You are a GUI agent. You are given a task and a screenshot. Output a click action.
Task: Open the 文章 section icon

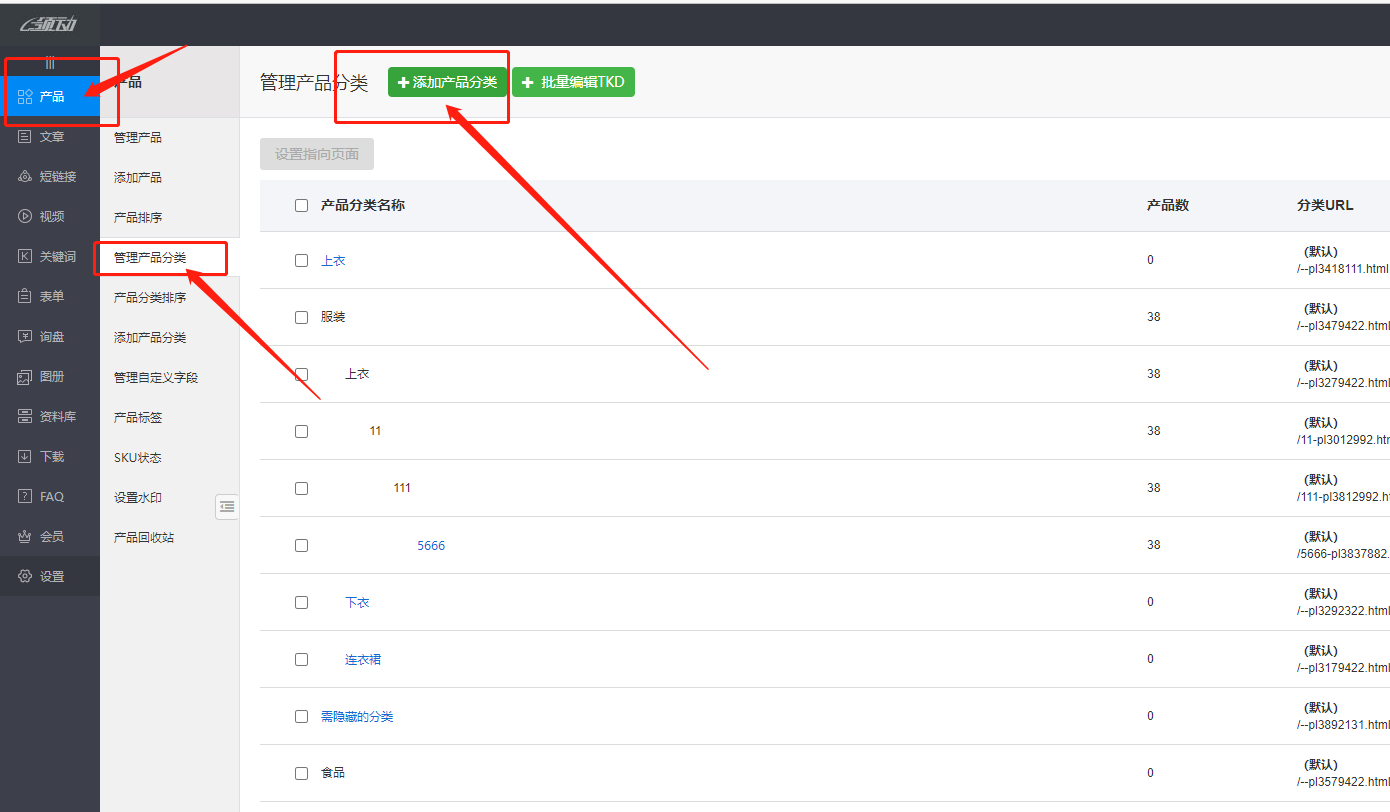tap(26, 137)
